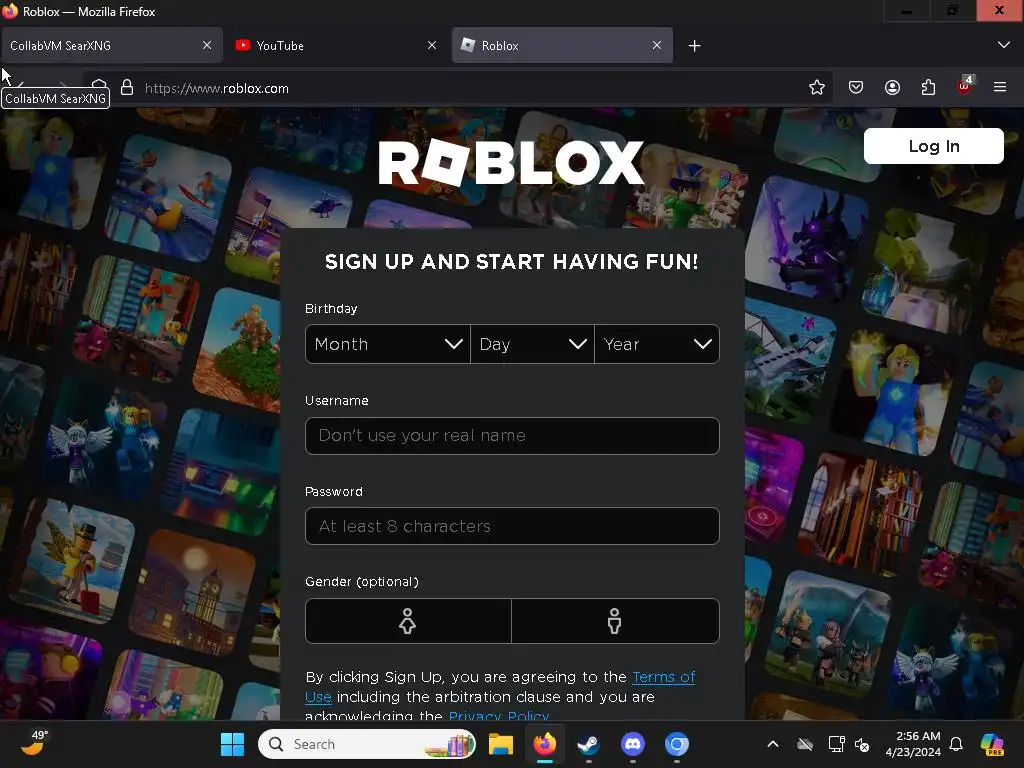Open a new tab with plus icon
Viewport: 1024px width, 768px height.
[x=695, y=46]
